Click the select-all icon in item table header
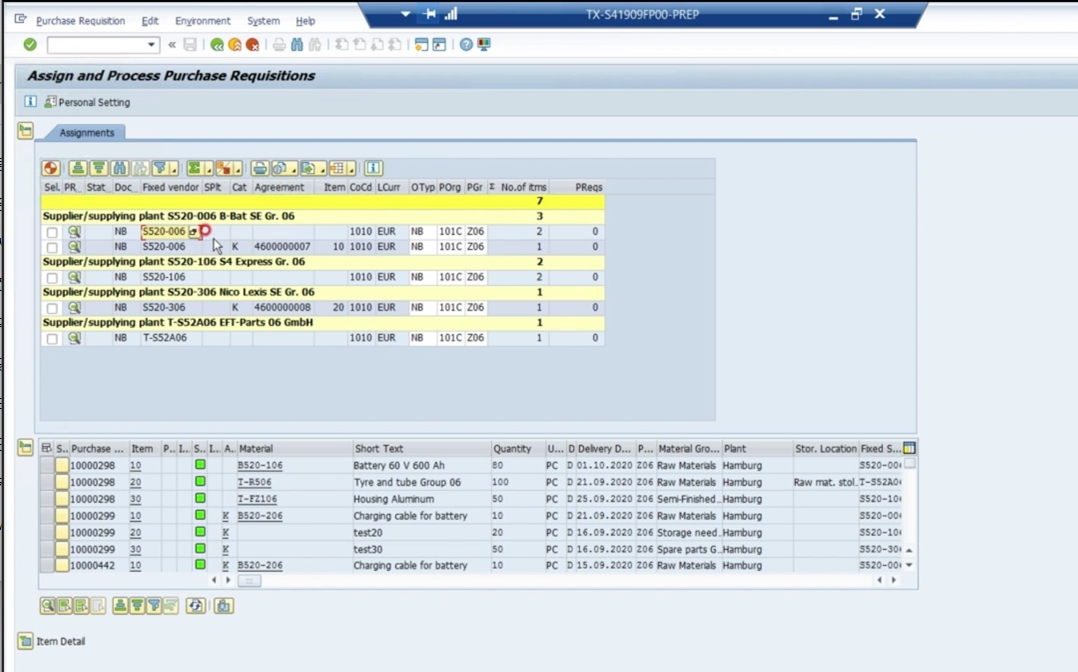 (46, 448)
